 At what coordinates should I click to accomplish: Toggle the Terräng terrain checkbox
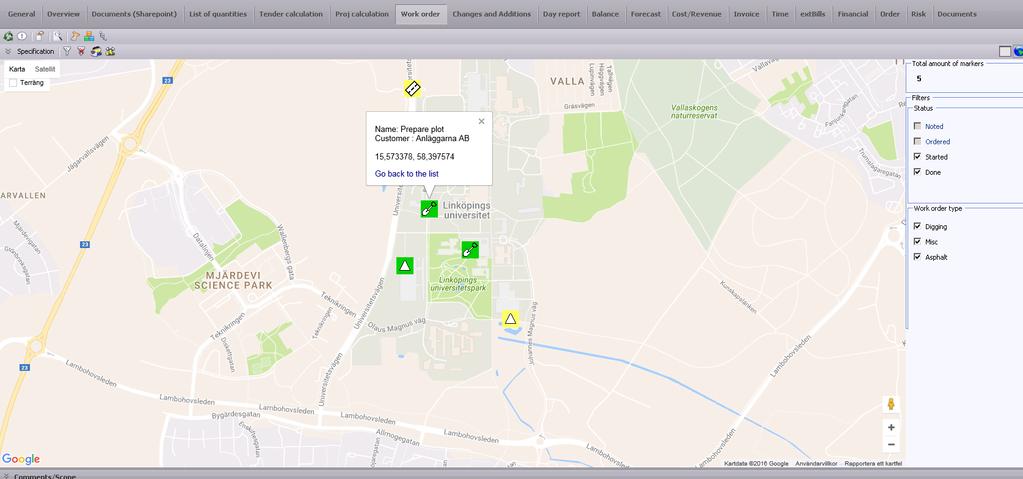click(x=13, y=83)
